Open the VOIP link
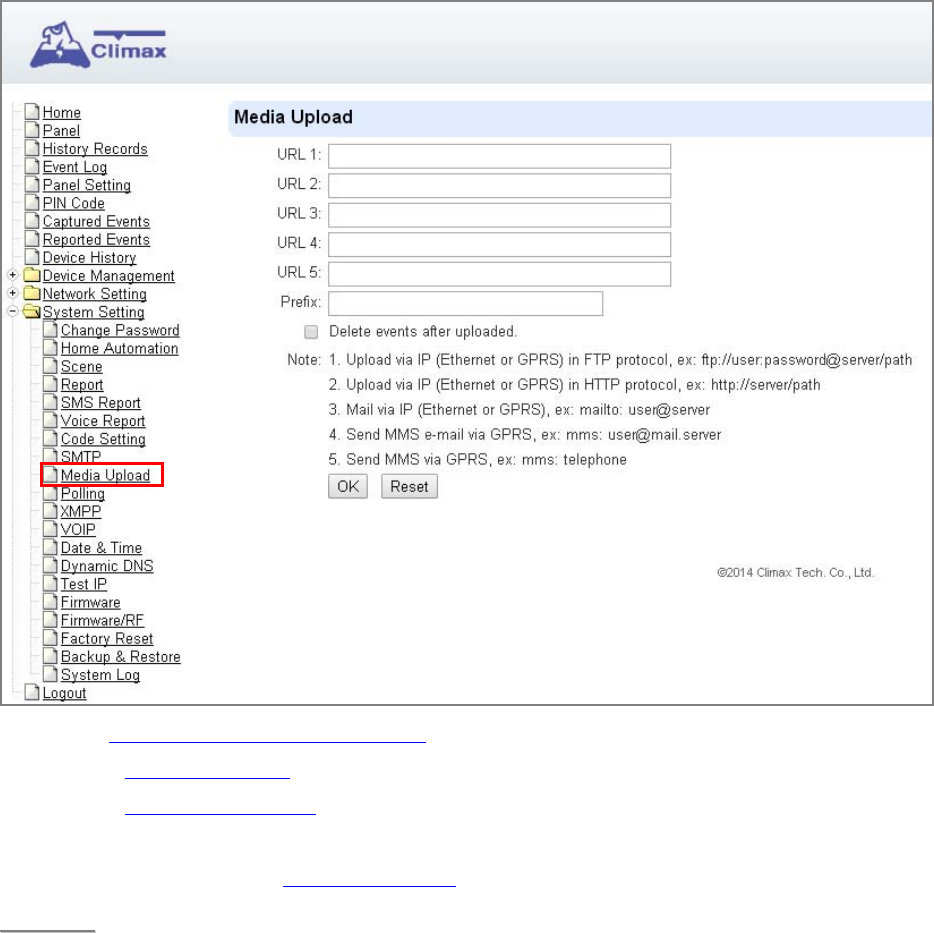This screenshot has width=934, height=933. click(78, 530)
